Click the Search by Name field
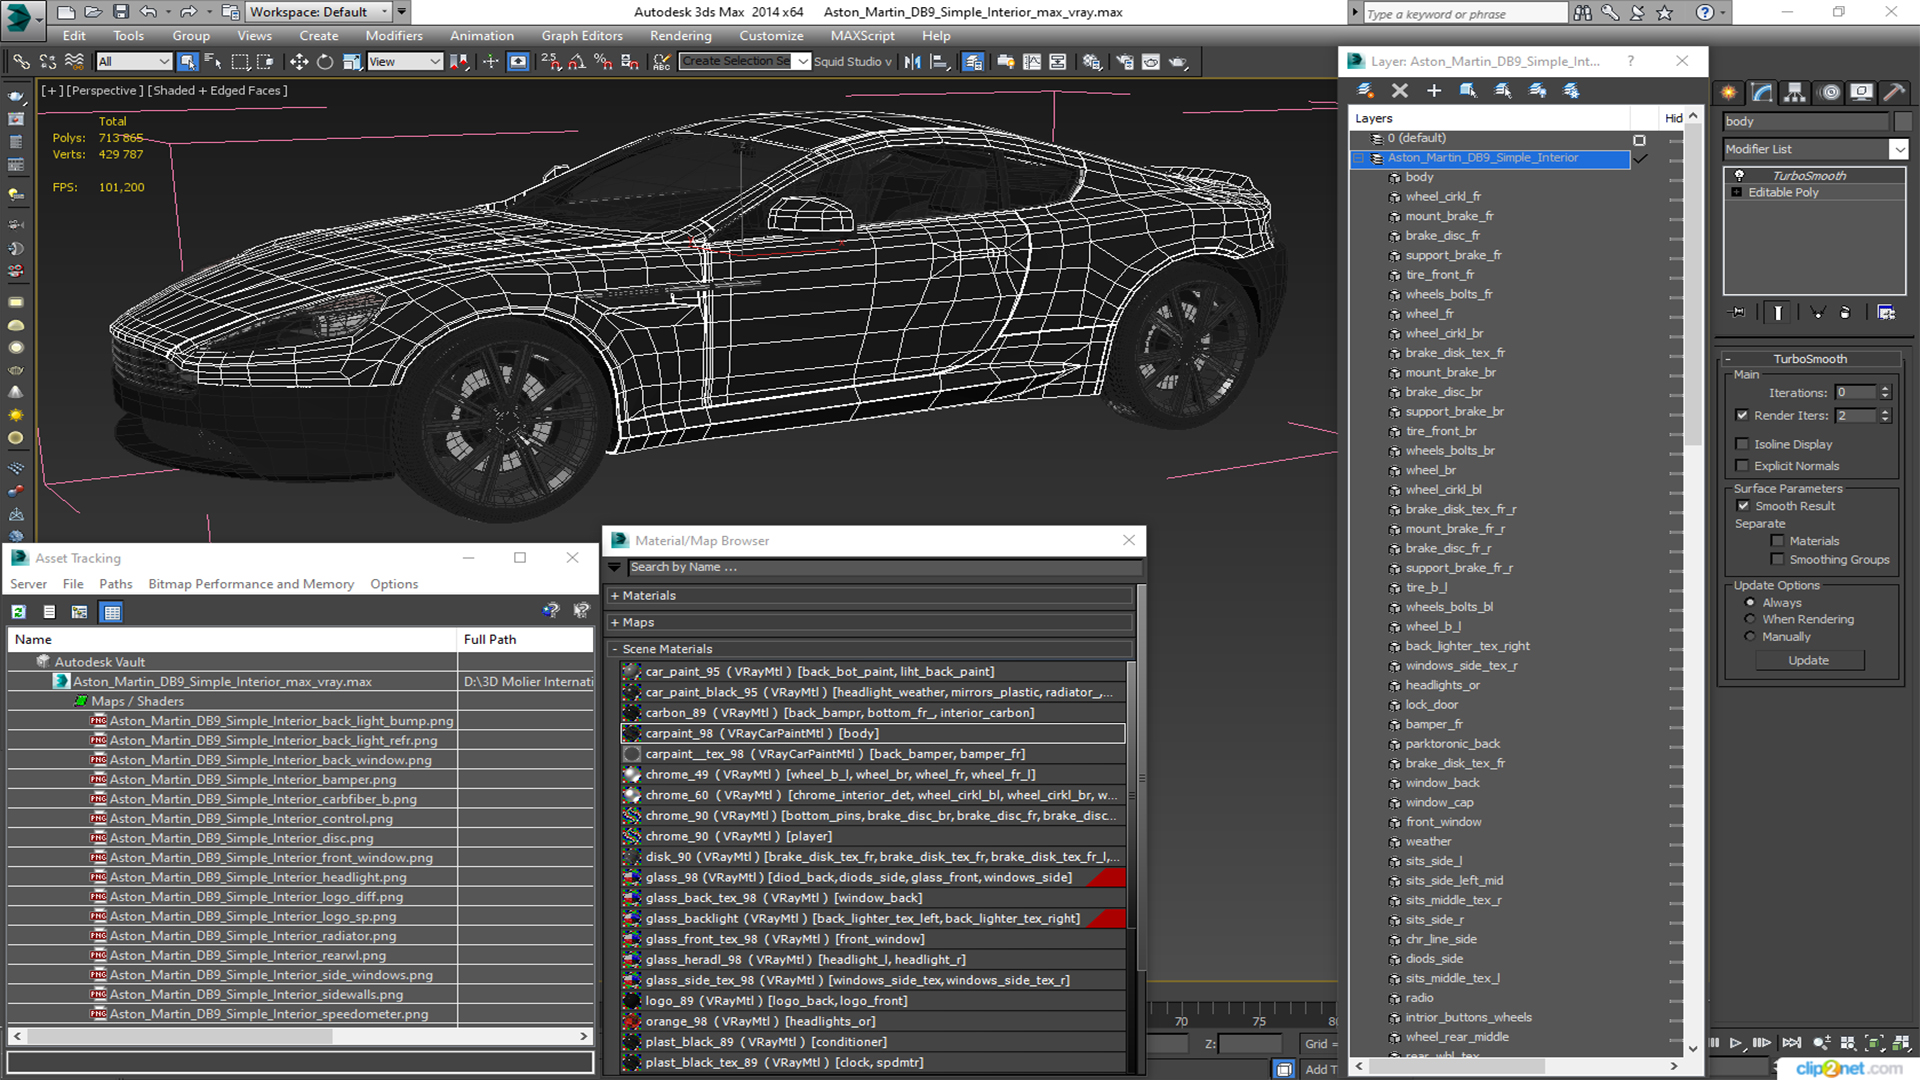Viewport: 1920px width, 1080px height. pos(883,567)
